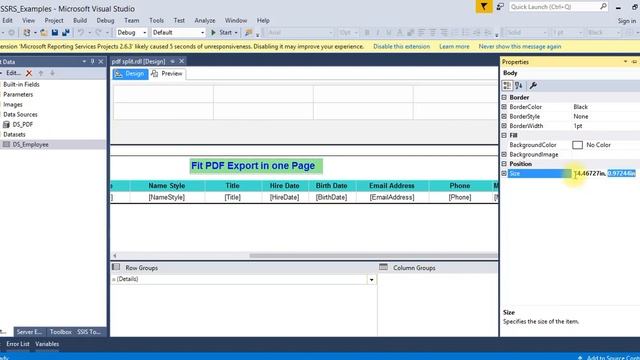Open the Debug menu
The image size is (640, 360).
coord(105,20)
